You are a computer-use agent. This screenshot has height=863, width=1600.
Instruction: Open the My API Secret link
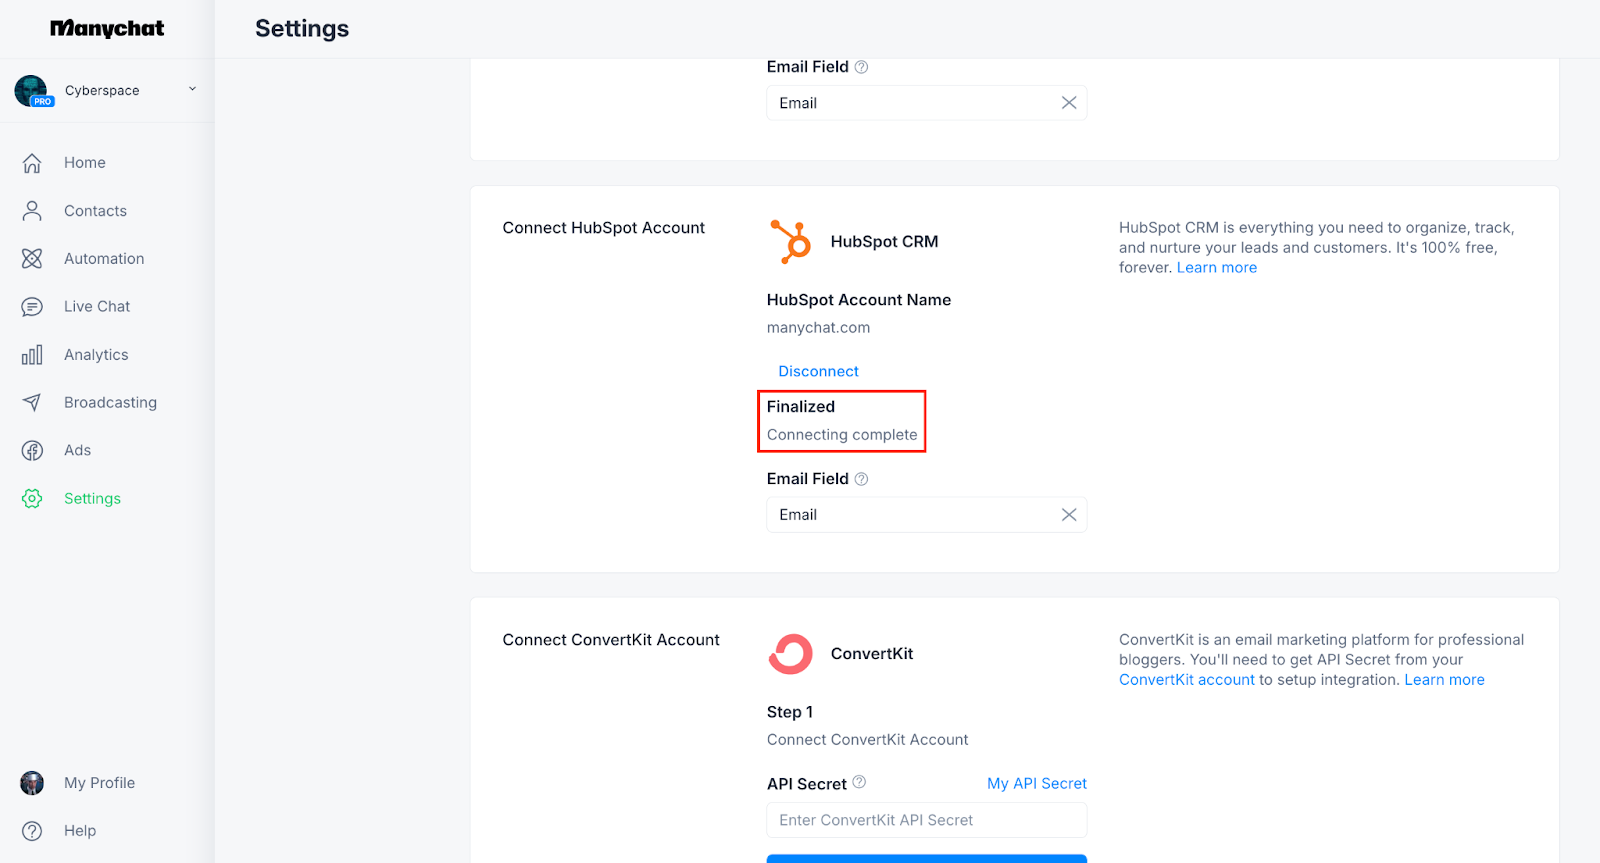click(1036, 784)
